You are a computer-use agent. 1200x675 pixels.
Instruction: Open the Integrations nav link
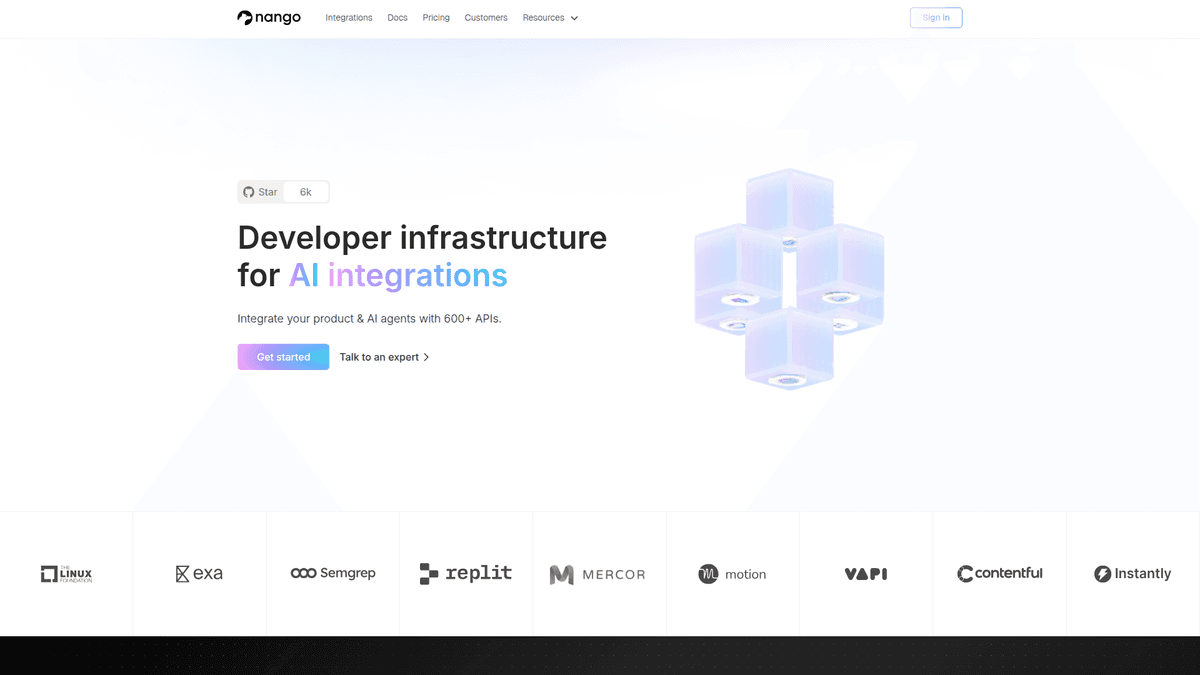[349, 18]
